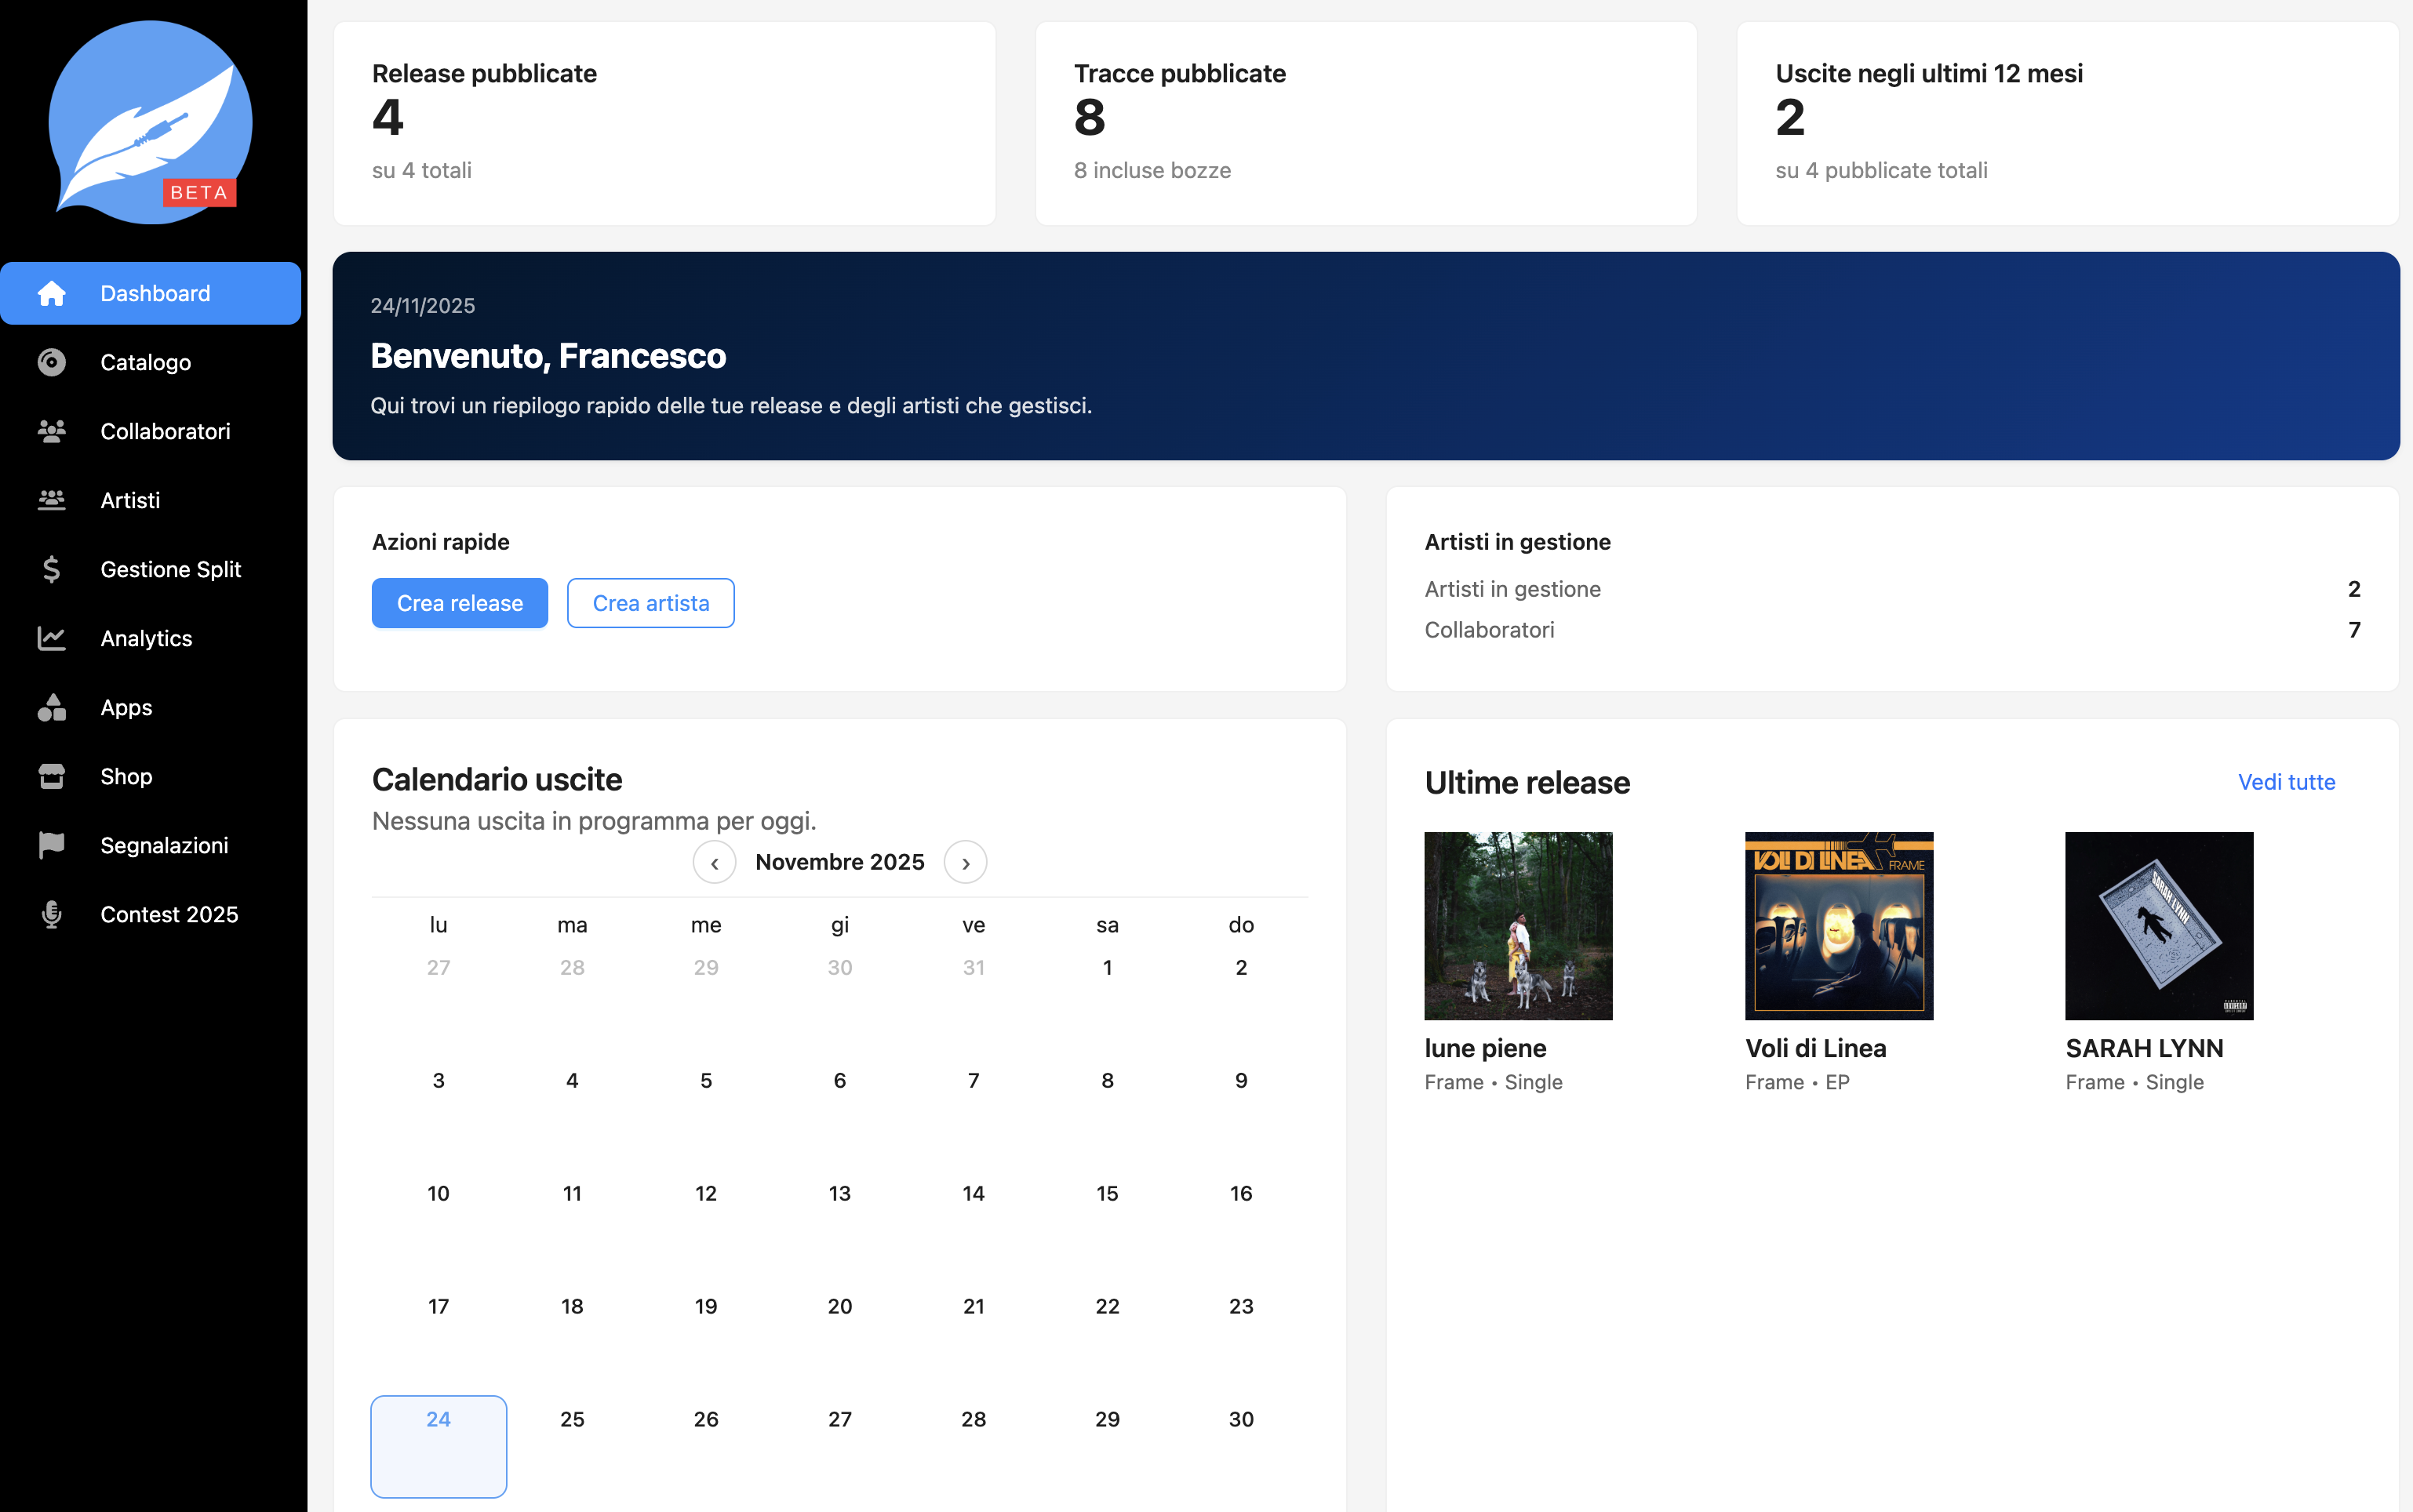Image resolution: width=2413 pixels, height=1512 pixels.
Task: Go to previous month in the calendar
Action: click(x=714, y=861)
